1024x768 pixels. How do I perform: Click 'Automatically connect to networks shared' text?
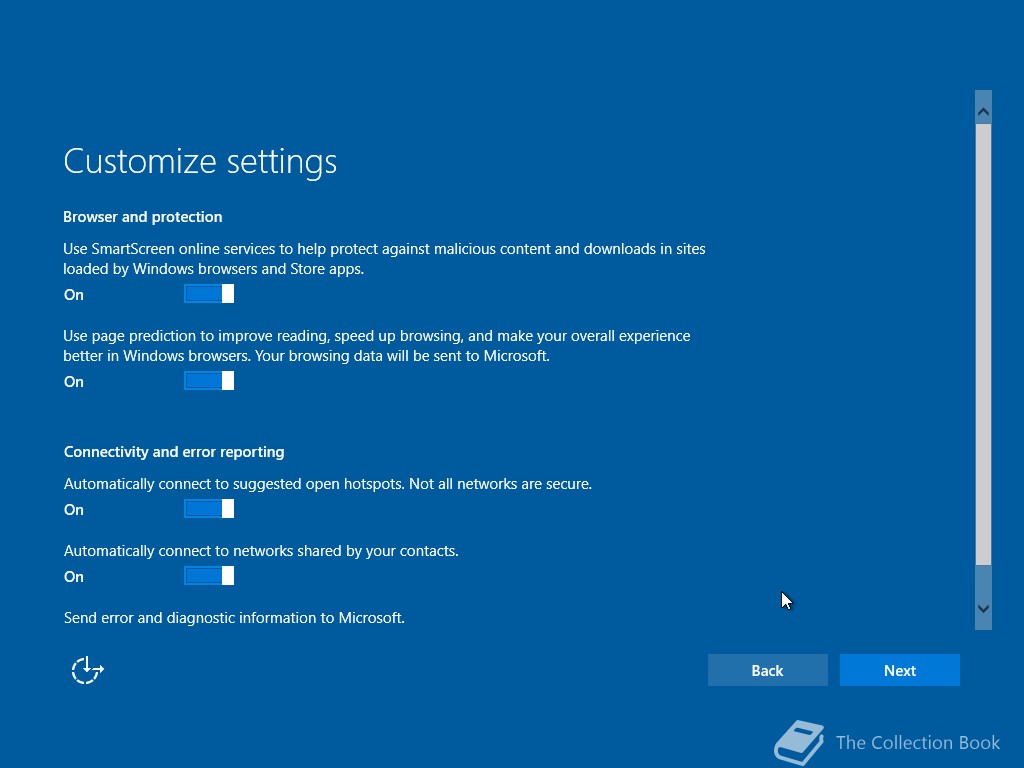coord(261,551)
